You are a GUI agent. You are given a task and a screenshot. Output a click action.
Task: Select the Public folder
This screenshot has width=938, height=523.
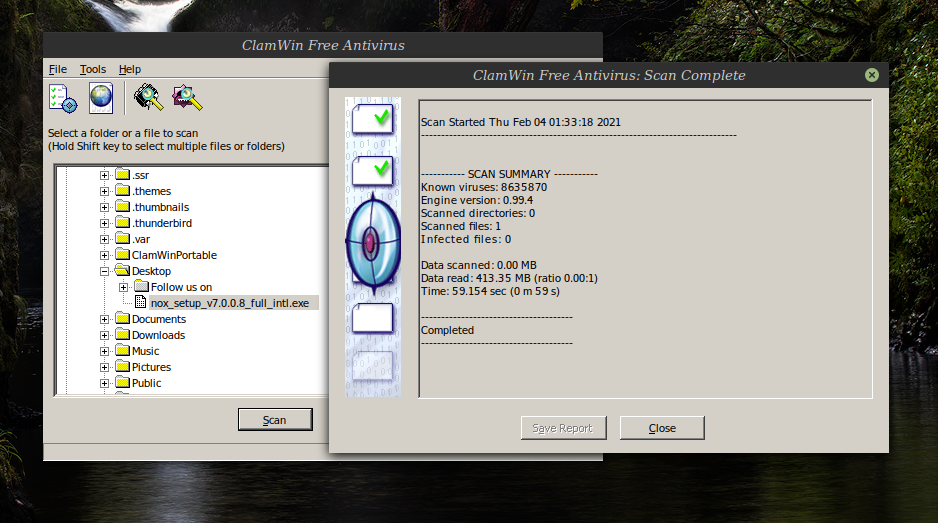click(147, 383)
